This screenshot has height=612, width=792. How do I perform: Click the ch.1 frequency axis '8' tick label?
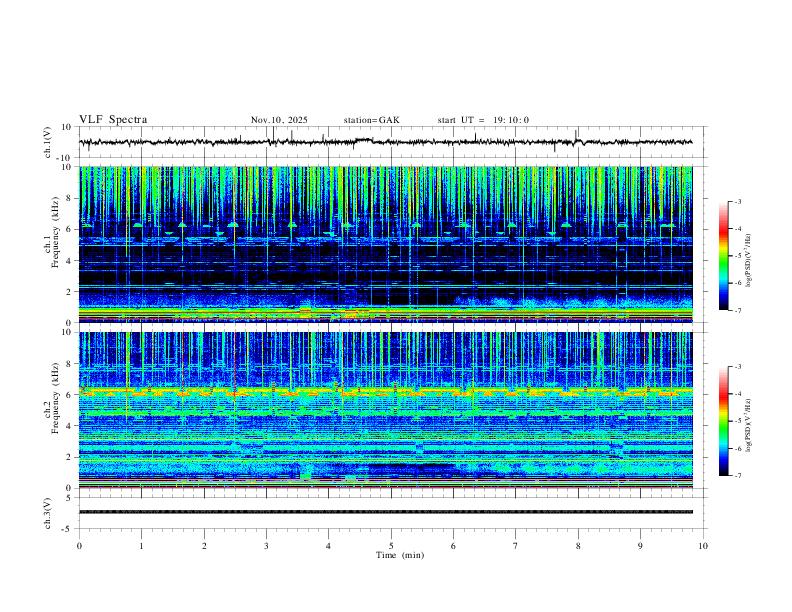click(69, 198)
